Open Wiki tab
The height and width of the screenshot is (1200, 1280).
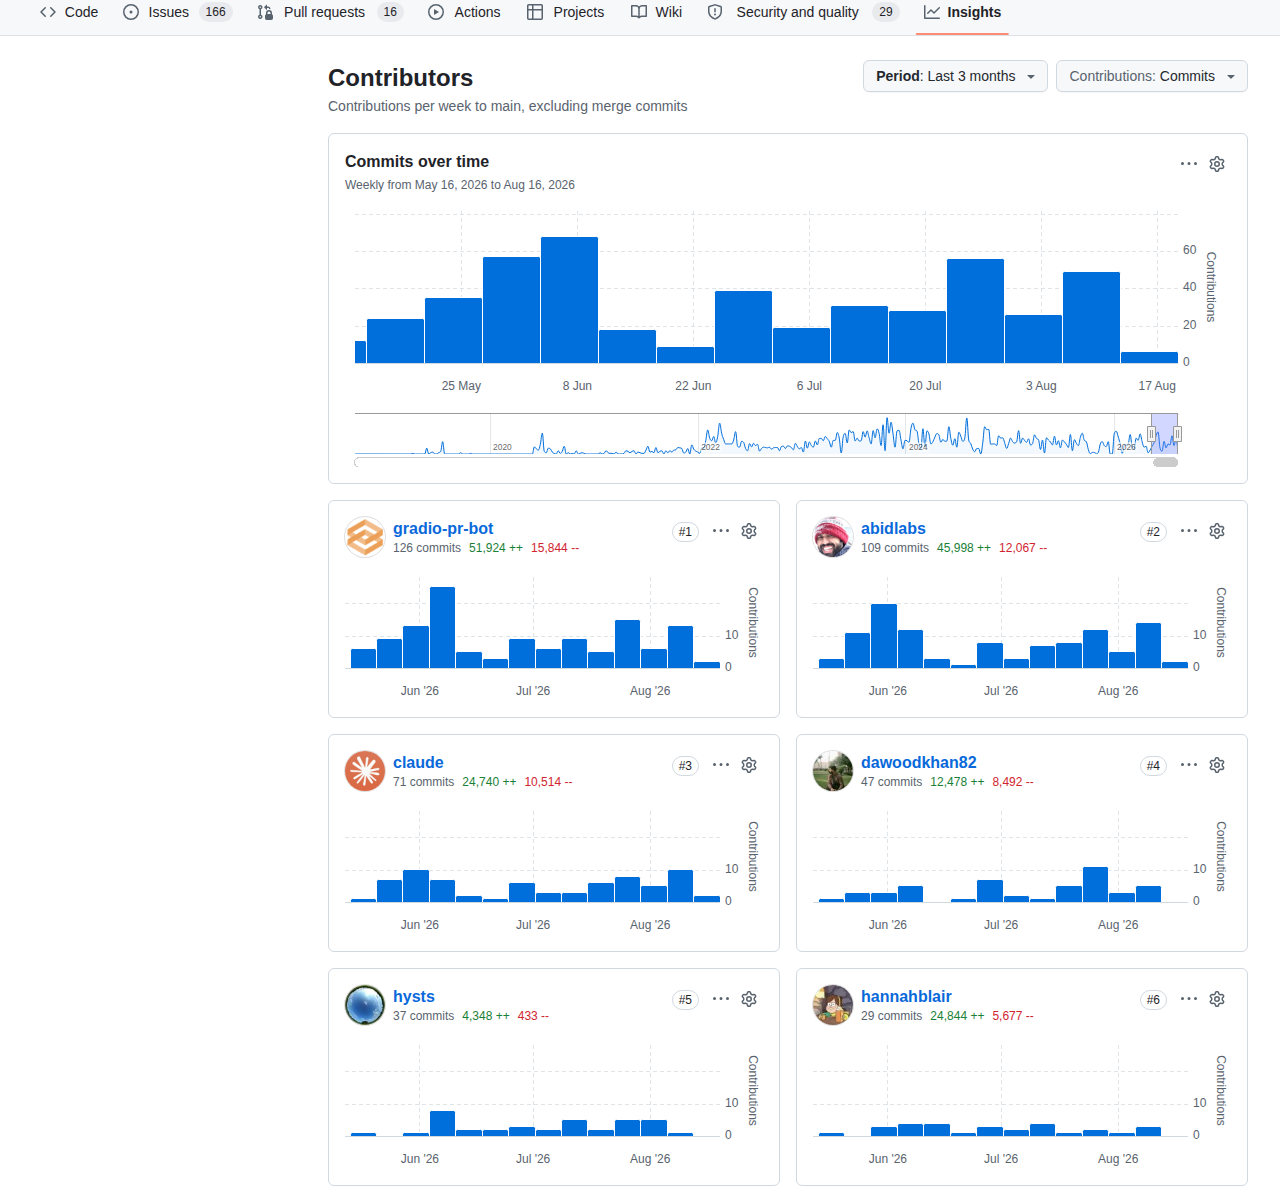[x=657, y=12]
